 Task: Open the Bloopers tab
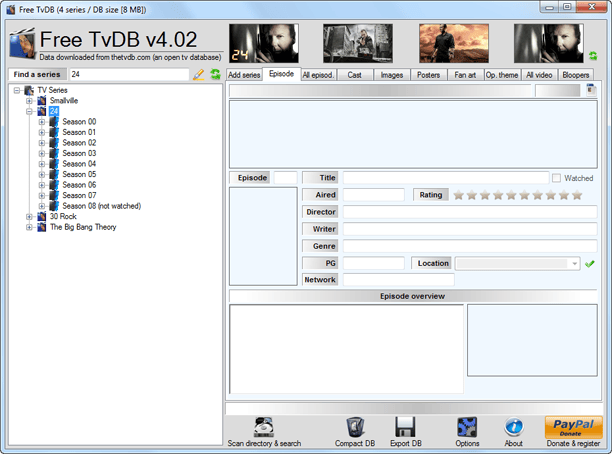point(576,75)
